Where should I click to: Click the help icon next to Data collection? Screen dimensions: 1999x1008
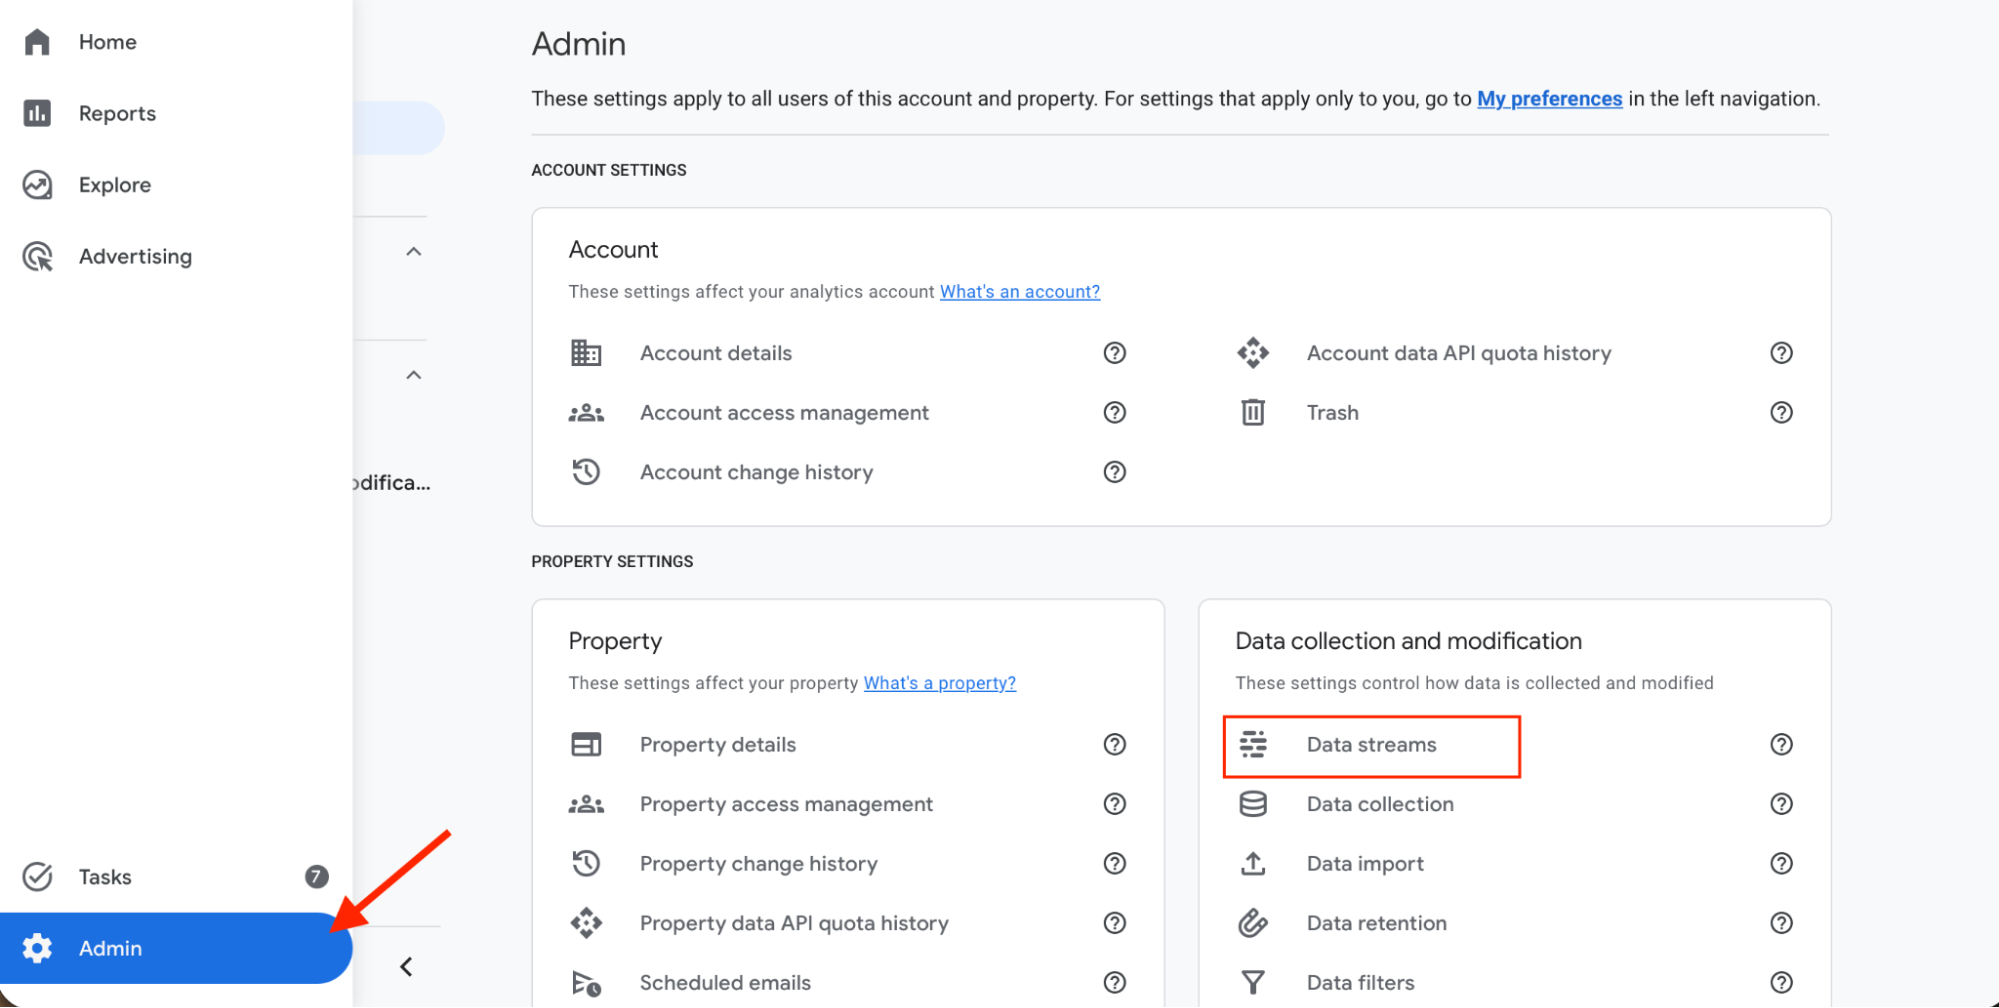[1781, 803]
